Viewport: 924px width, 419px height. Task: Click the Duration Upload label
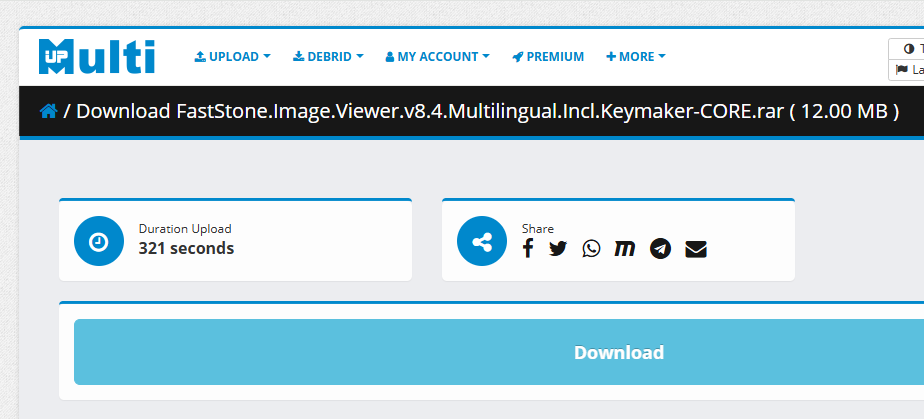click(x=185, y=229)
